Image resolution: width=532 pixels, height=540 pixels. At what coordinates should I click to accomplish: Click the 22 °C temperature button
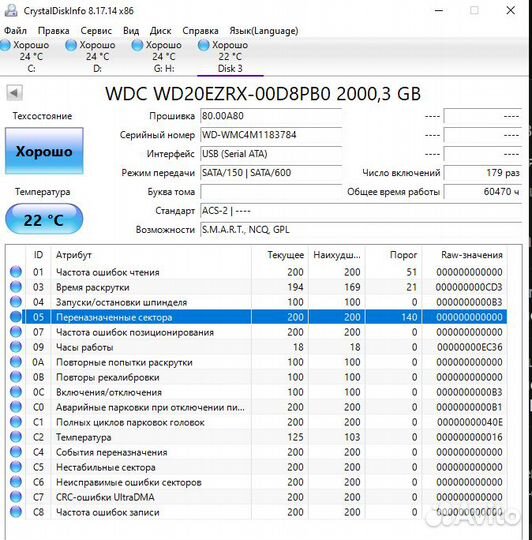click(44, 219)
